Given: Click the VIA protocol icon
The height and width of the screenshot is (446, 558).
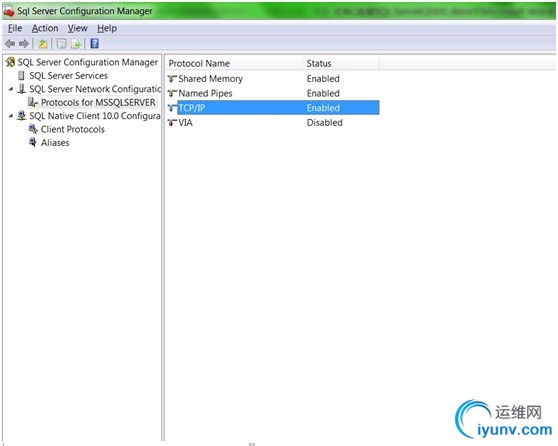Looking at the screenshot, I should [172, 122].
